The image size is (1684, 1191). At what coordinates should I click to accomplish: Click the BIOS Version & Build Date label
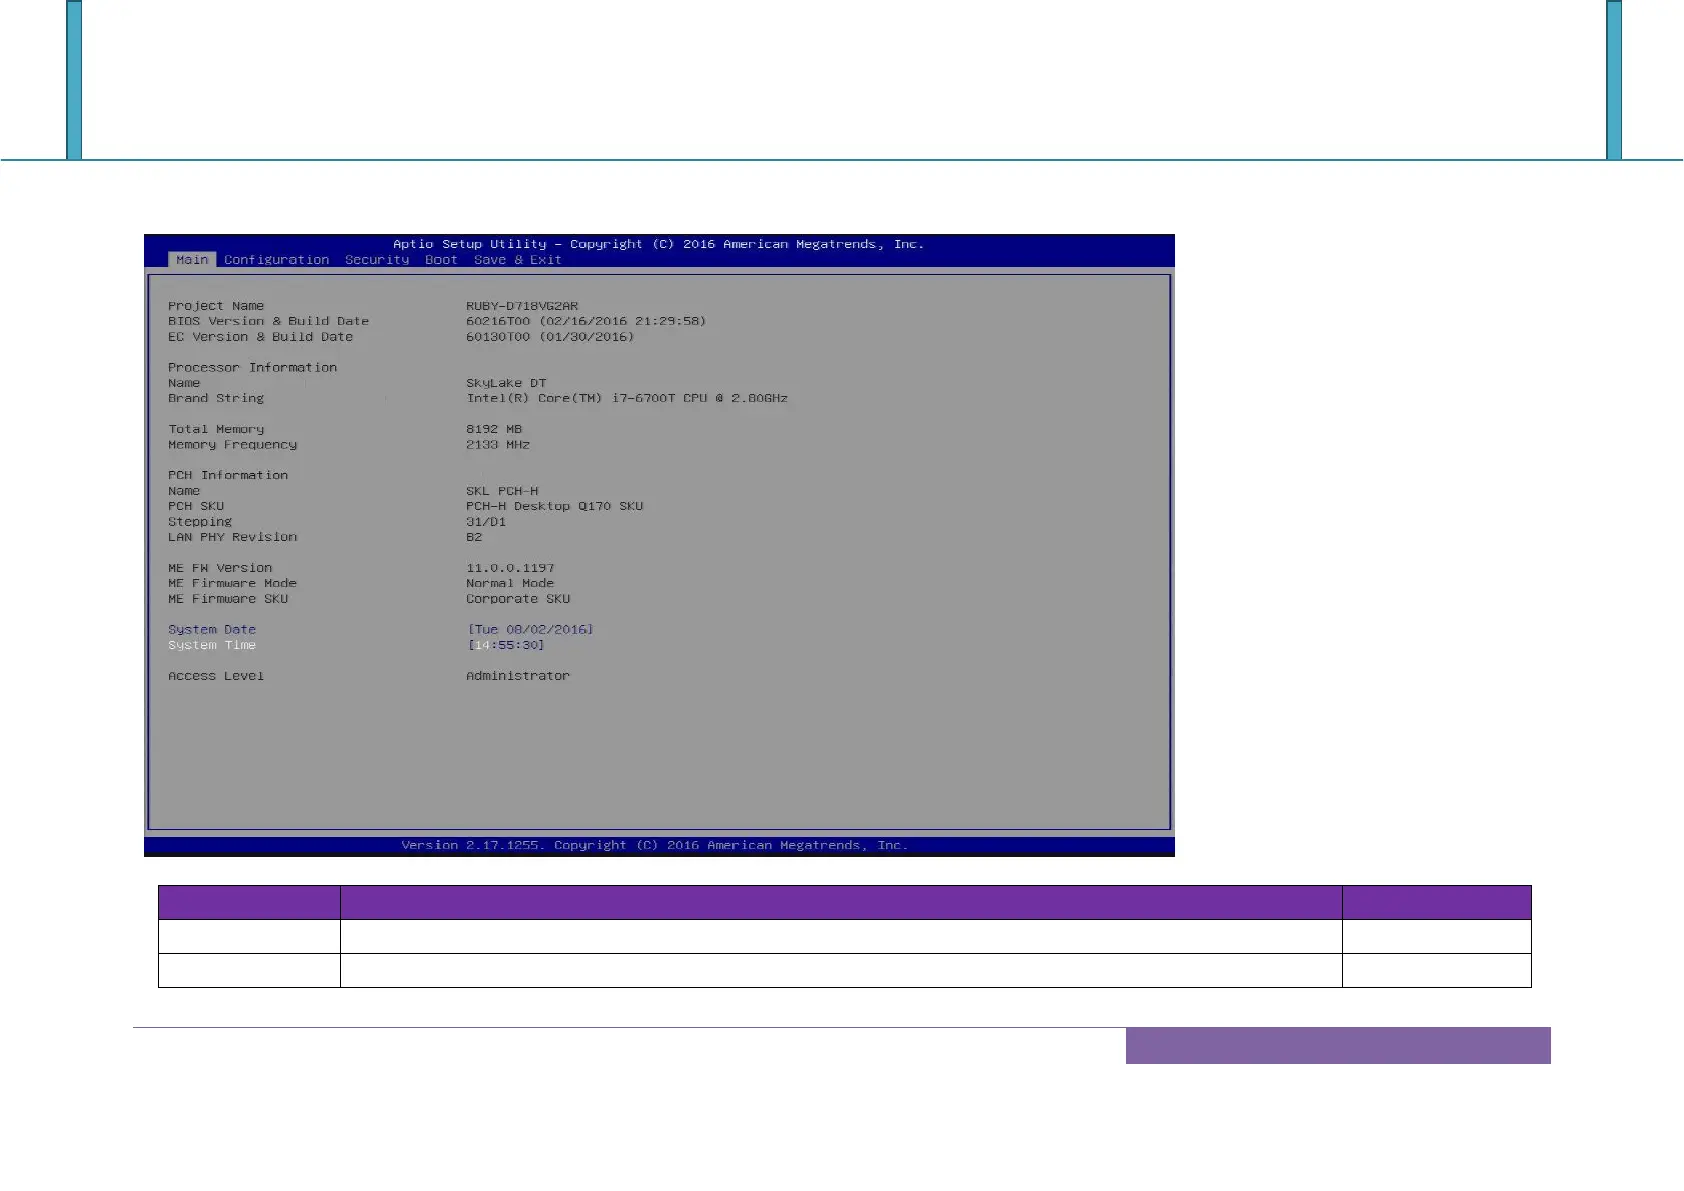pos(268,321)
